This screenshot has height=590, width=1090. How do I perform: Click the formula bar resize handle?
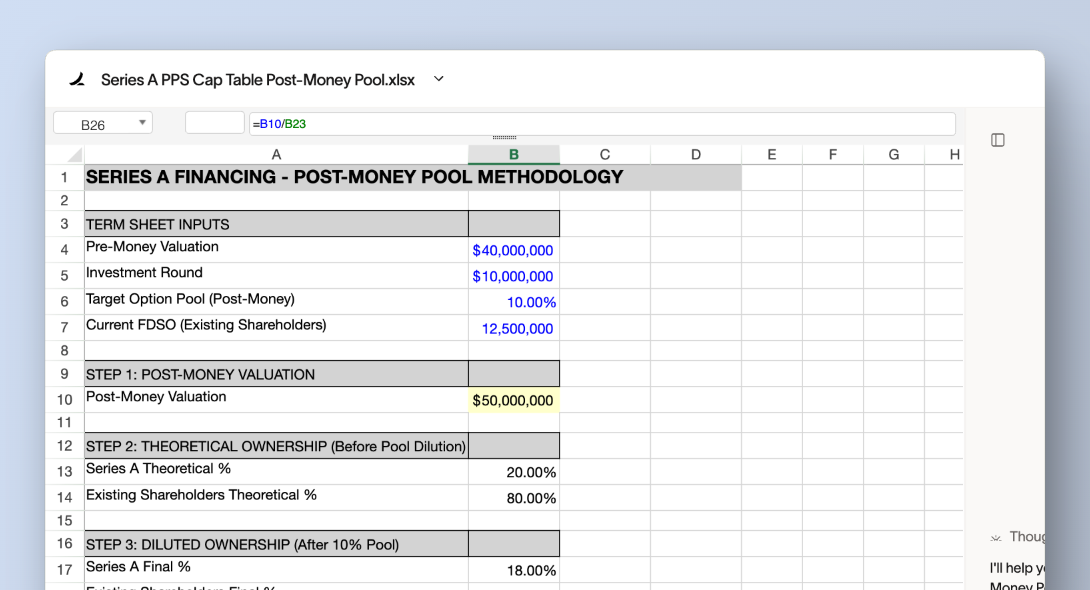pos(504,138)
